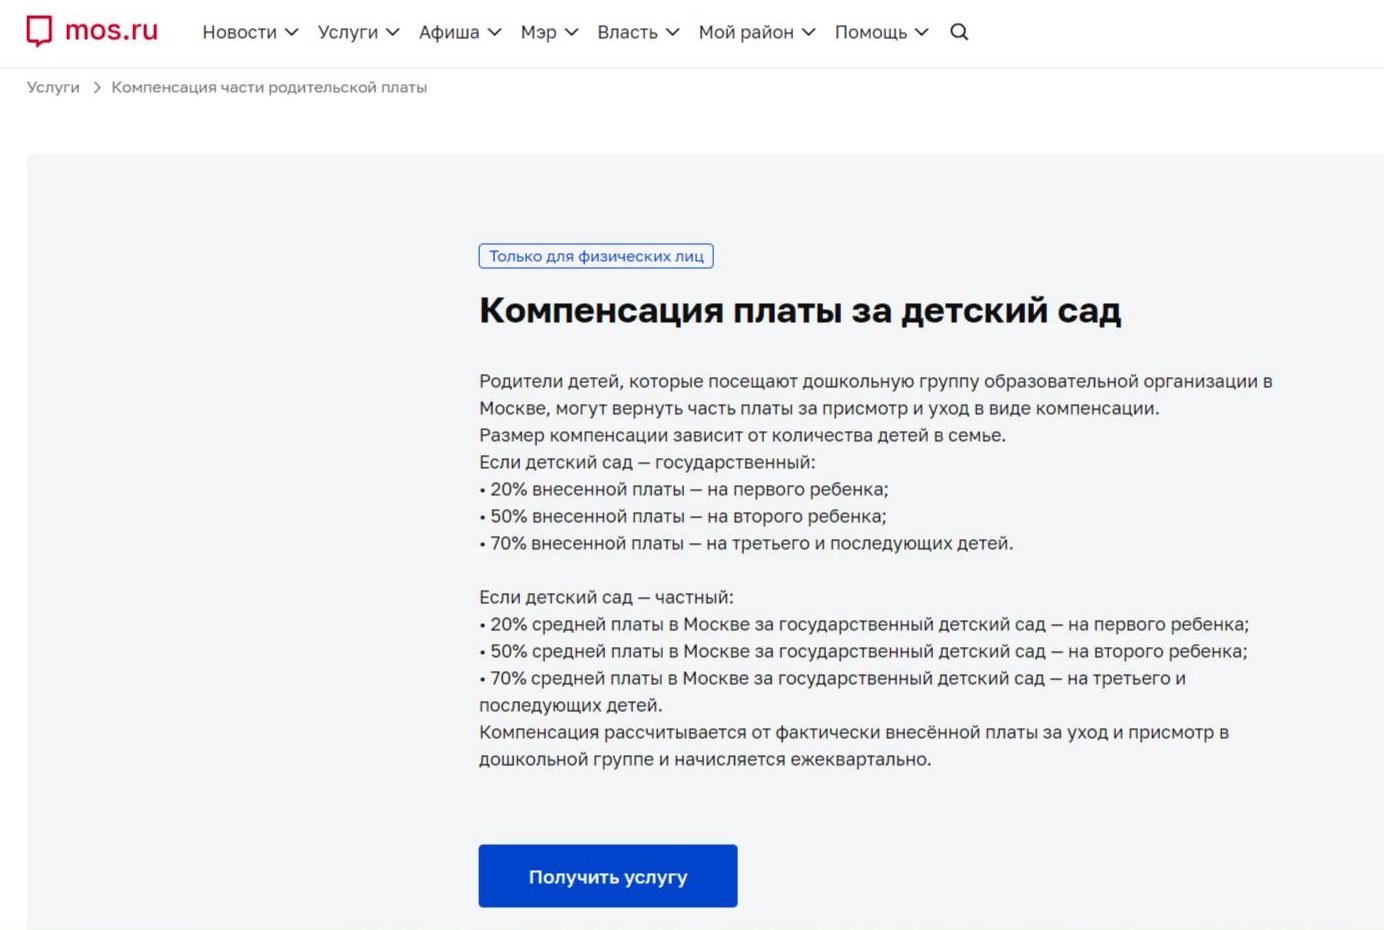Expand chevron next to Мэр

pos(571,32)
